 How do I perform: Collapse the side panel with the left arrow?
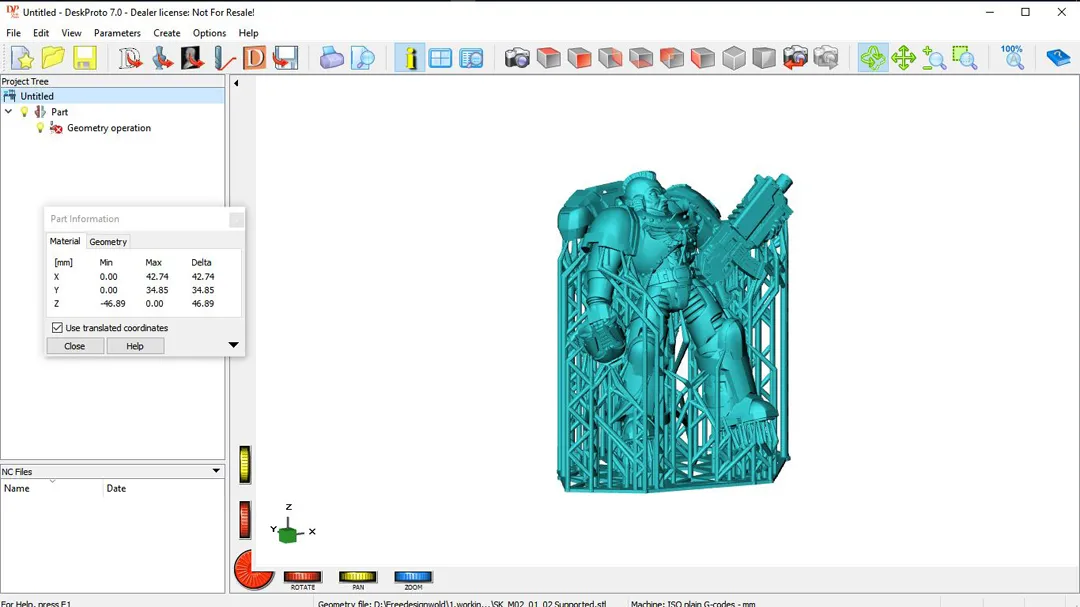(x=236, y=83)
